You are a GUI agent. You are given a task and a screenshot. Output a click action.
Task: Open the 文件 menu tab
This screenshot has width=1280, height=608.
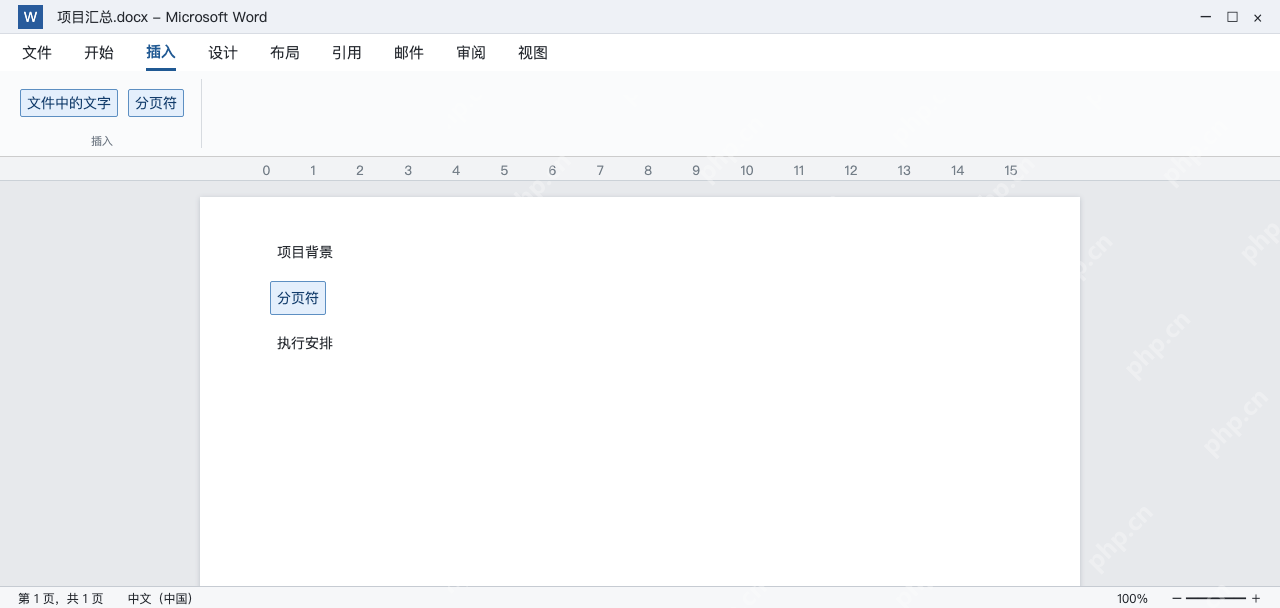pyautogui.click(x=37, y=53)
